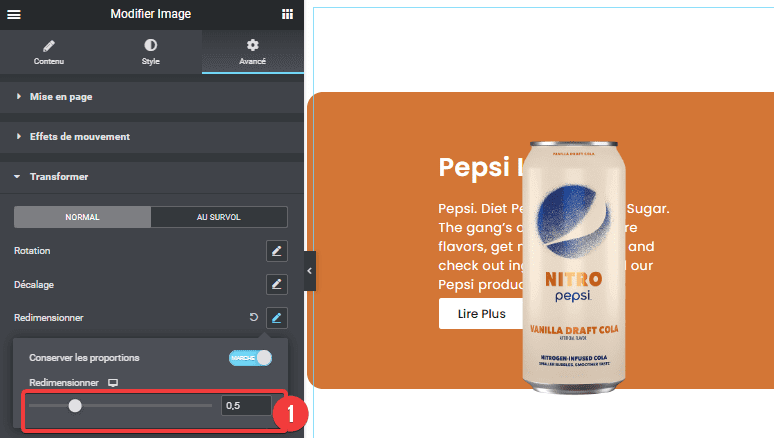Click the Pepsi heading text
This screenshot has width=774, height=438.
(480, 167)
